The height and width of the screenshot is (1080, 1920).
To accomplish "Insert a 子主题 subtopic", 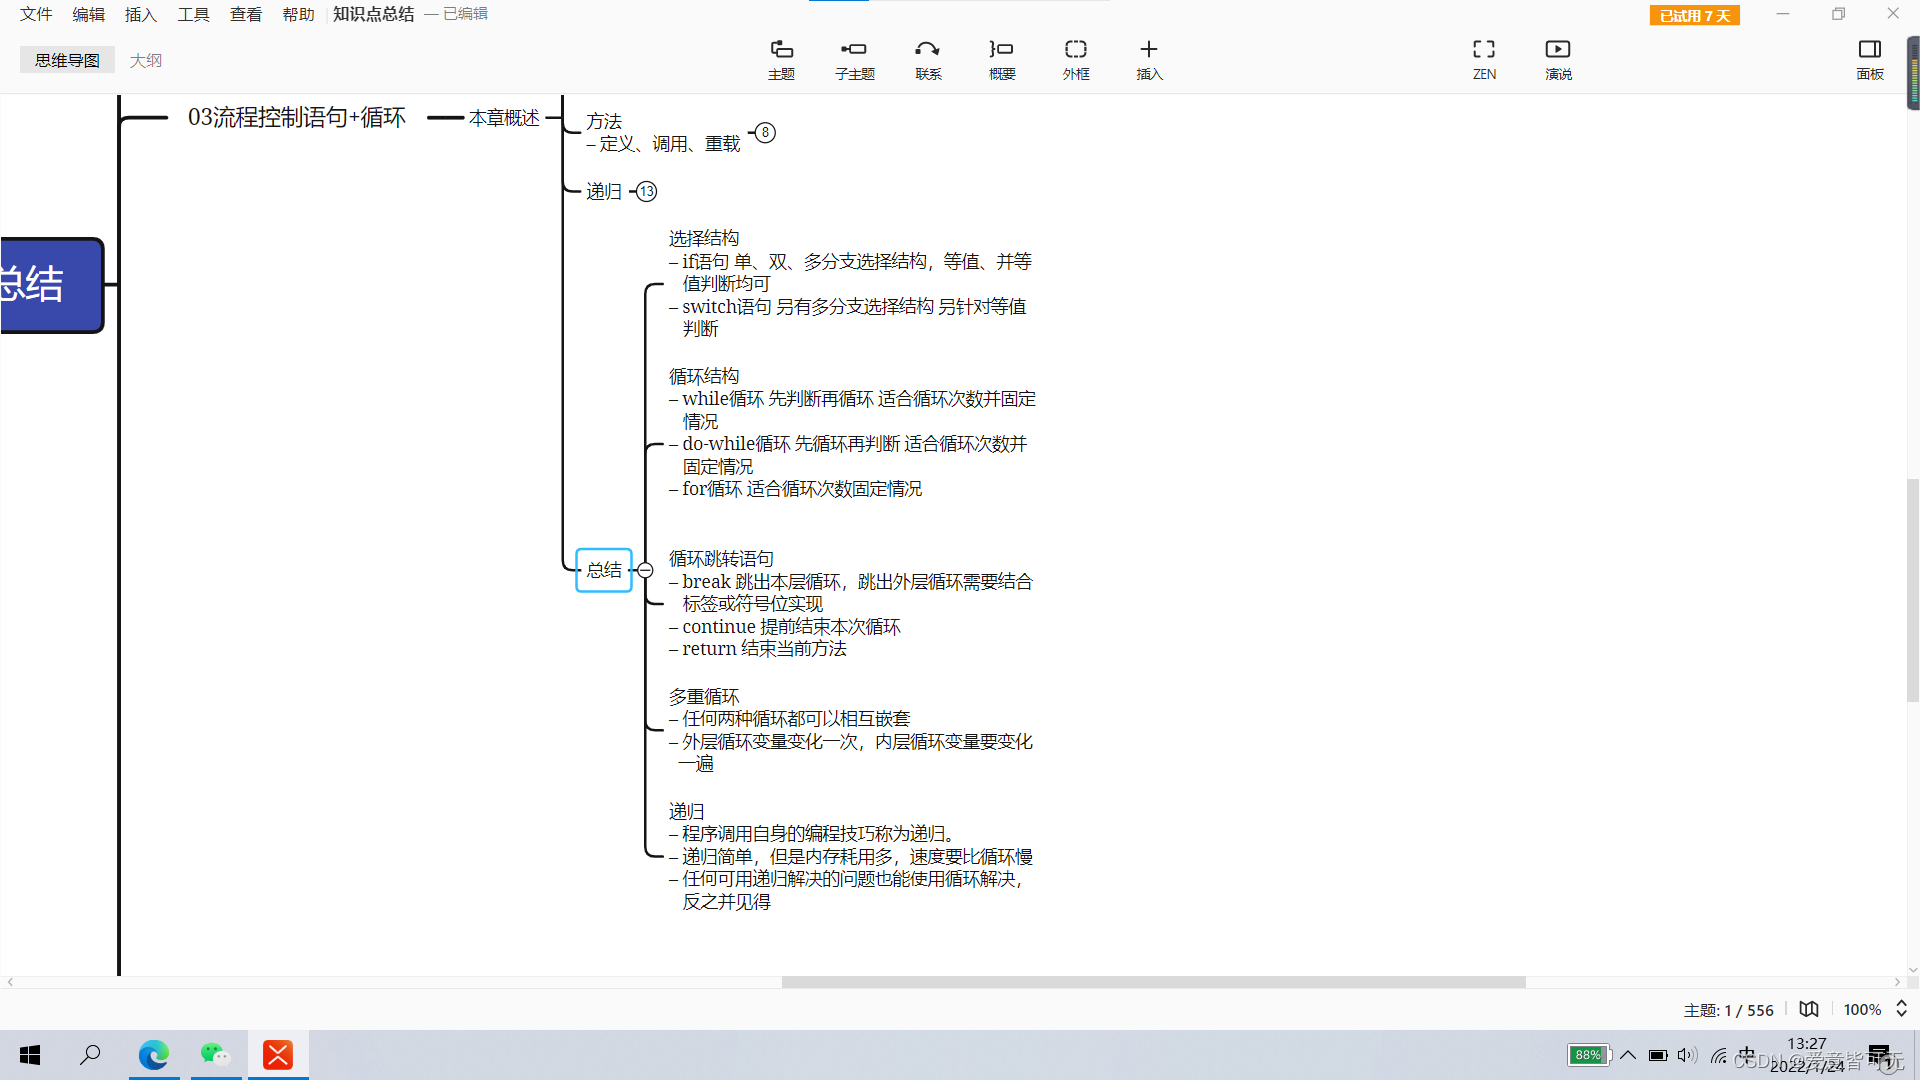I will pos(855,60).
